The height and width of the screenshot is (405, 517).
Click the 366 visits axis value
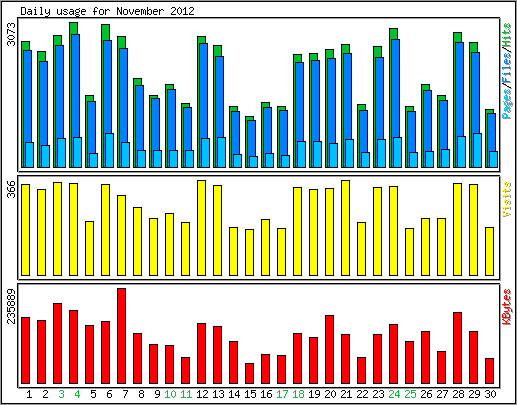point(12,189)
